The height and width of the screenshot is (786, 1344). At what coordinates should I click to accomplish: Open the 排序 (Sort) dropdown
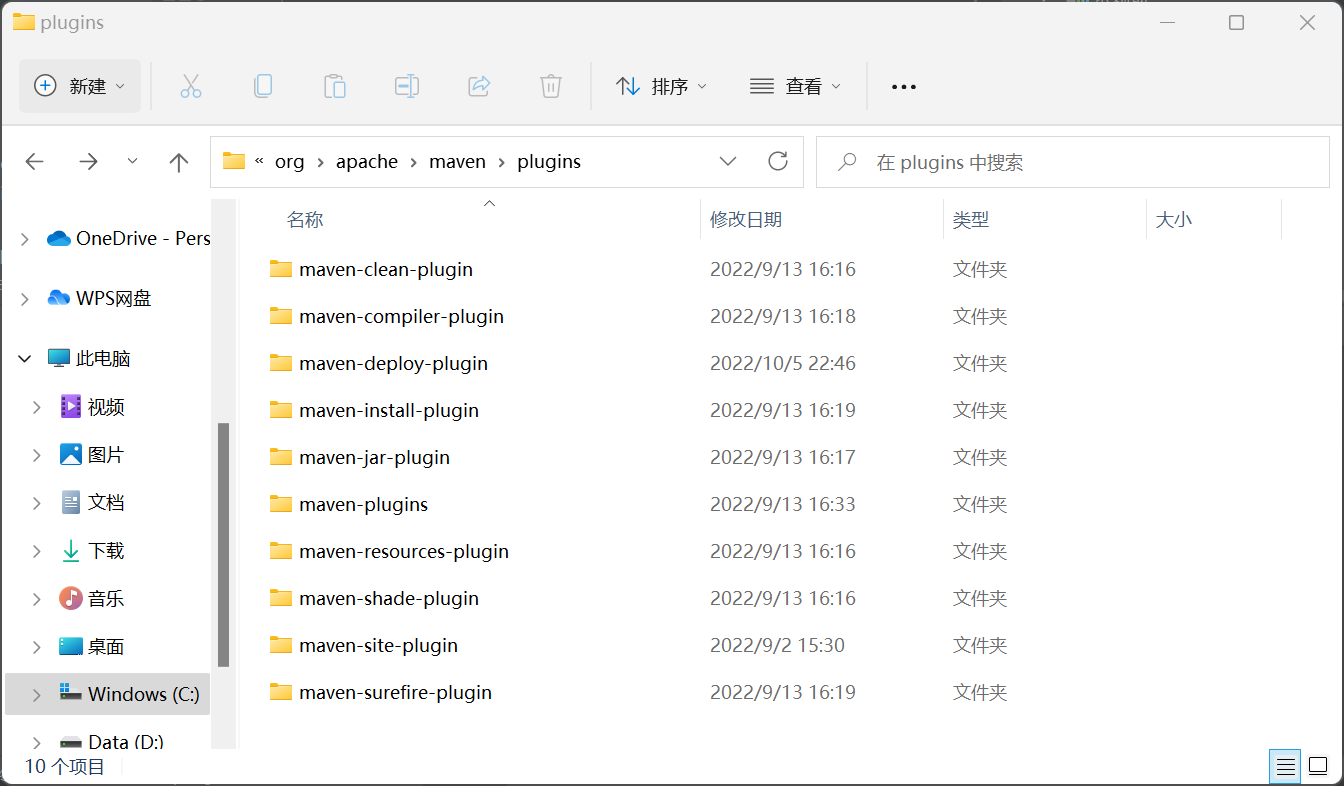point(661,86)
